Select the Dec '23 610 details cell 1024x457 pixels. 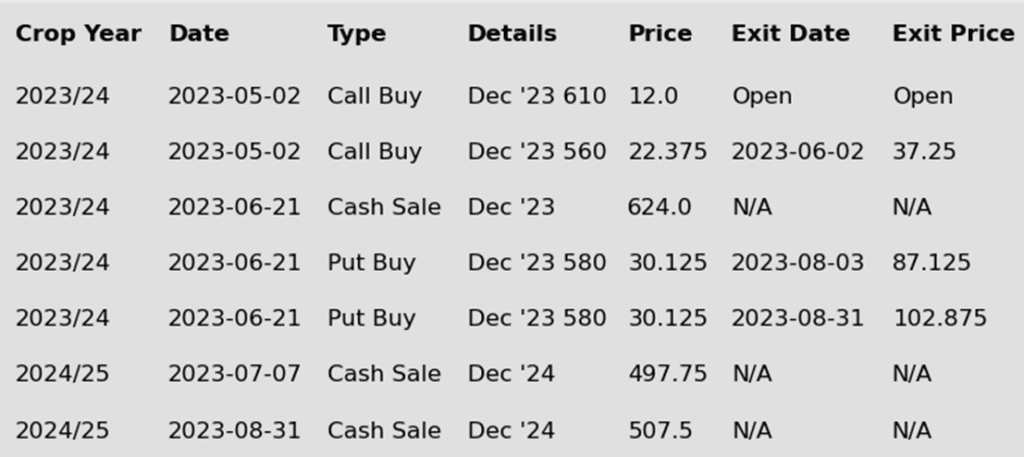coord(537,96)
